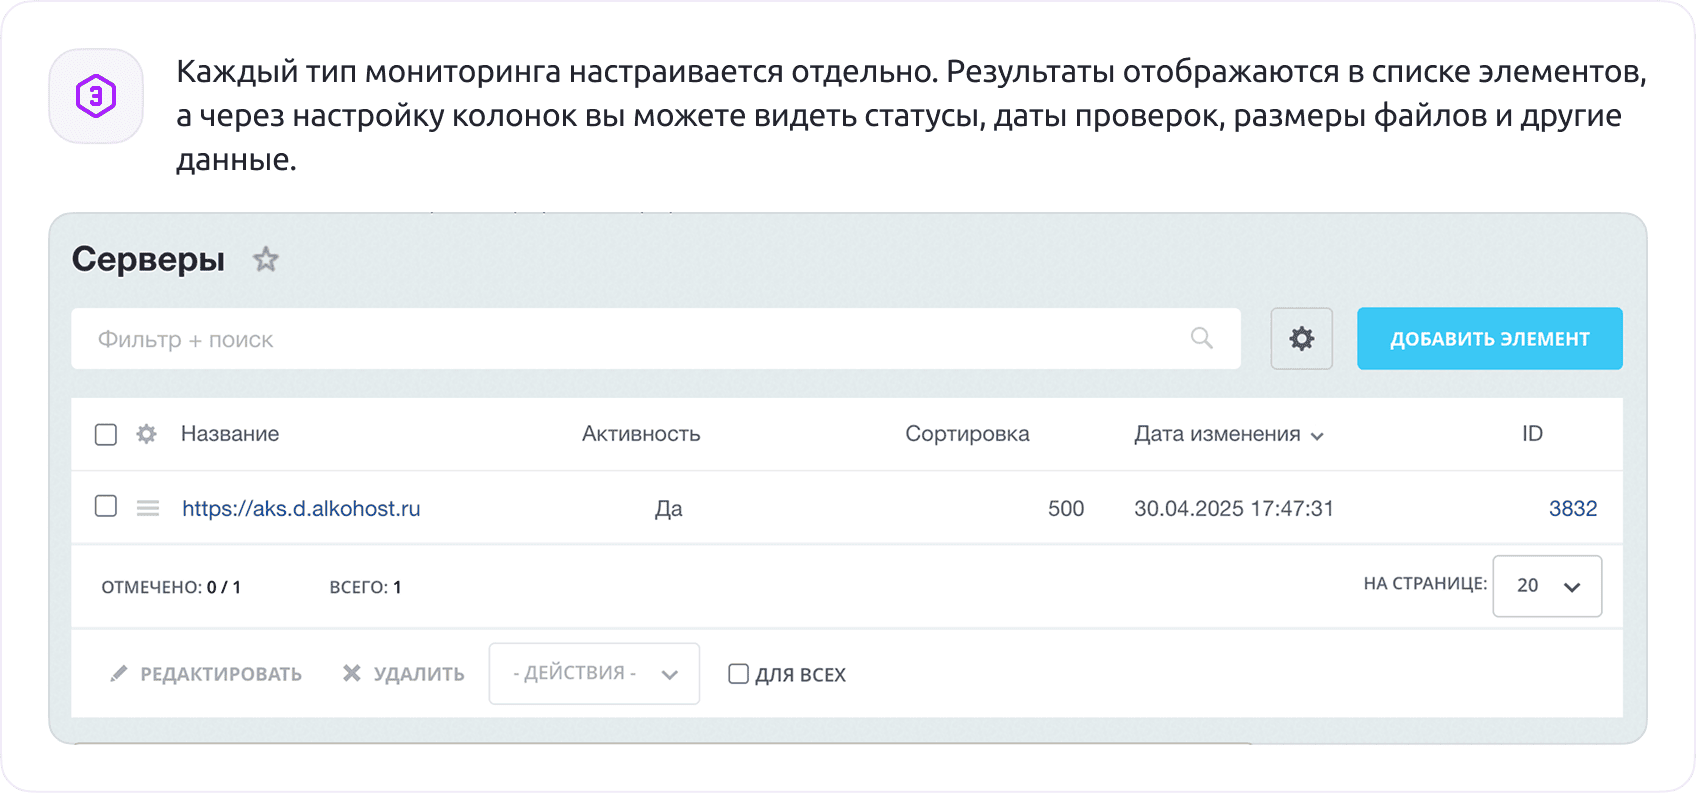Sort by Сортировка column header
This screenshot has height=793, width=1696.
click(x=967, y=434)
